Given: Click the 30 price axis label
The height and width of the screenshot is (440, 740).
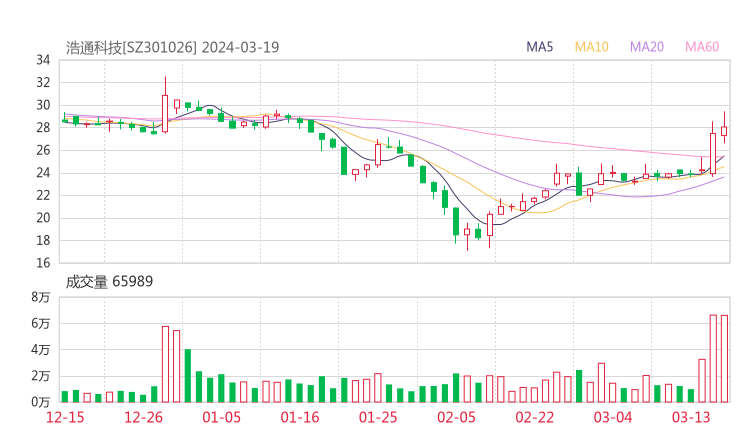Looking at the screenshot, I should point(43,105).
